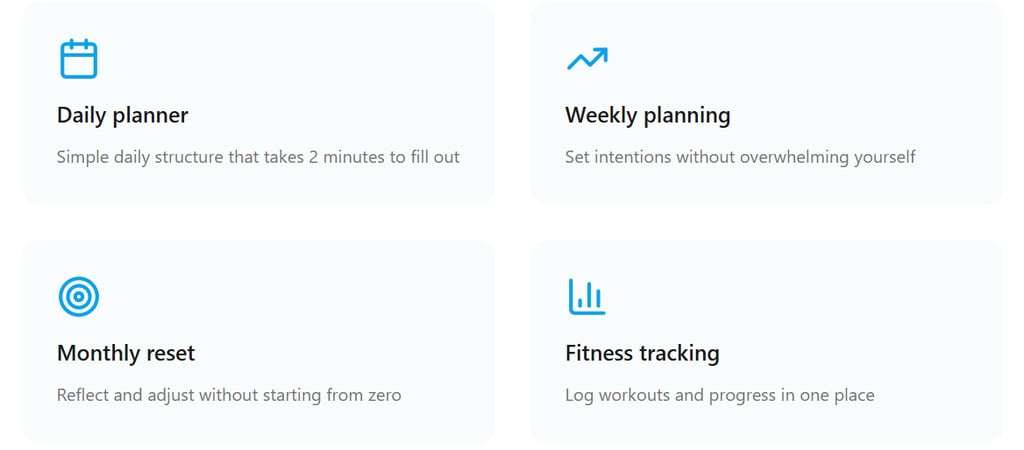Screen dimensions: 1024x450
Task: Click 'Log workouts and progress in one place'
Action: pos(720,395)
